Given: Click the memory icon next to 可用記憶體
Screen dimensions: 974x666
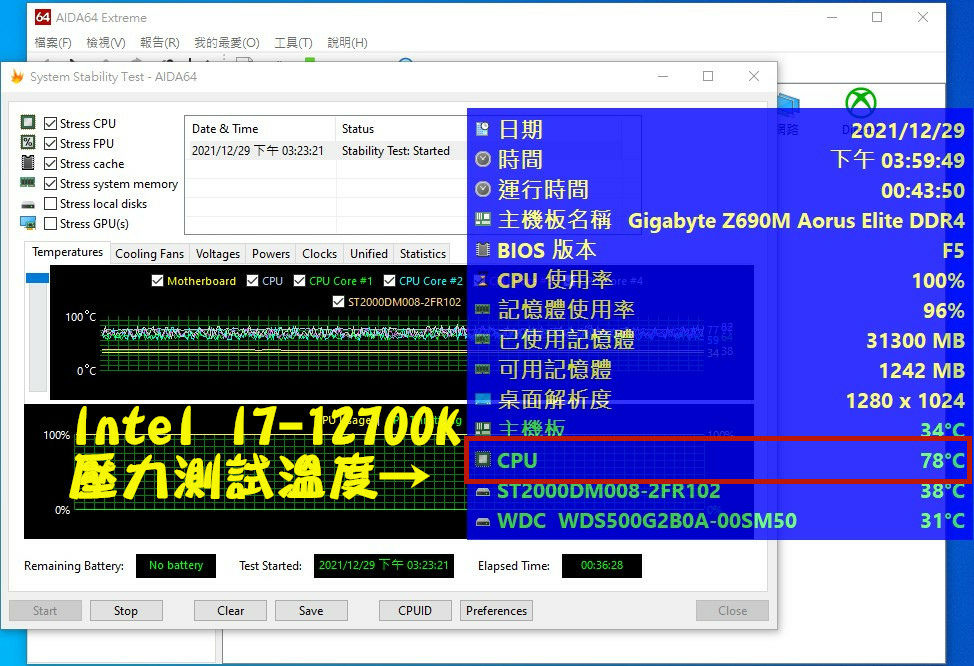Looking at the screenshot, I should (483, 369).
